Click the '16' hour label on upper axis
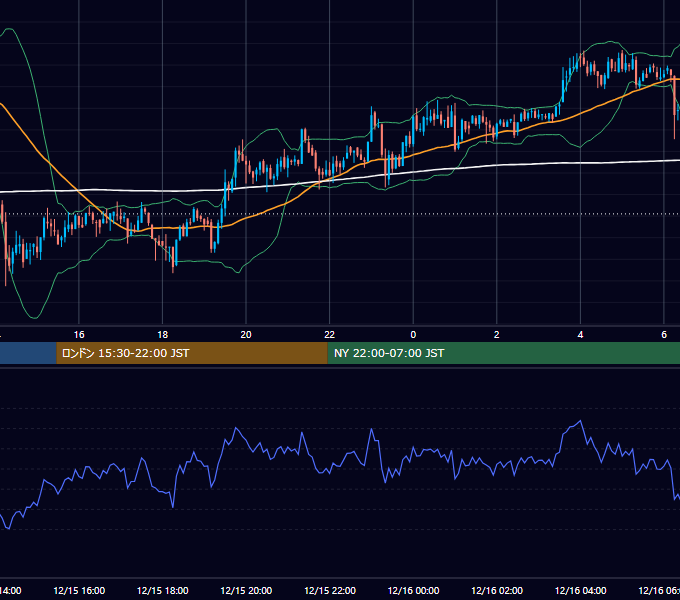 pyautogui.click(x=79, y=335)
